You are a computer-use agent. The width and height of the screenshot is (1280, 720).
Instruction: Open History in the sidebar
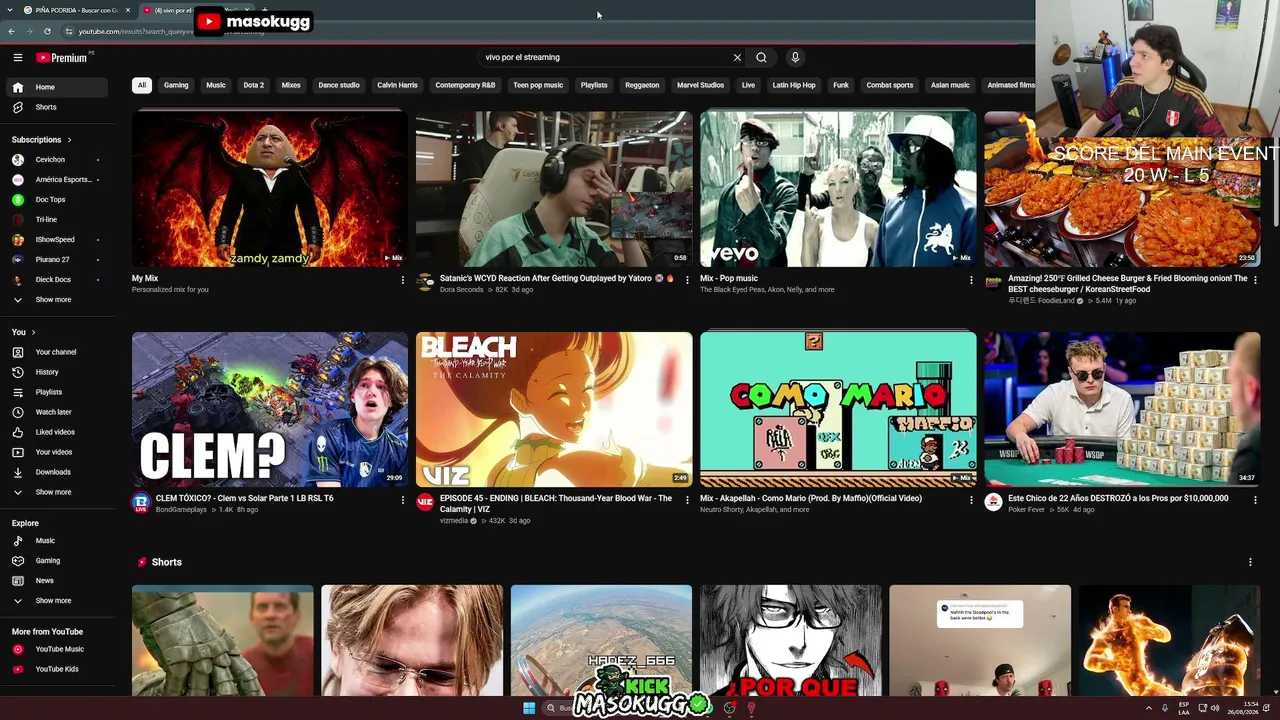coord(56,372)
